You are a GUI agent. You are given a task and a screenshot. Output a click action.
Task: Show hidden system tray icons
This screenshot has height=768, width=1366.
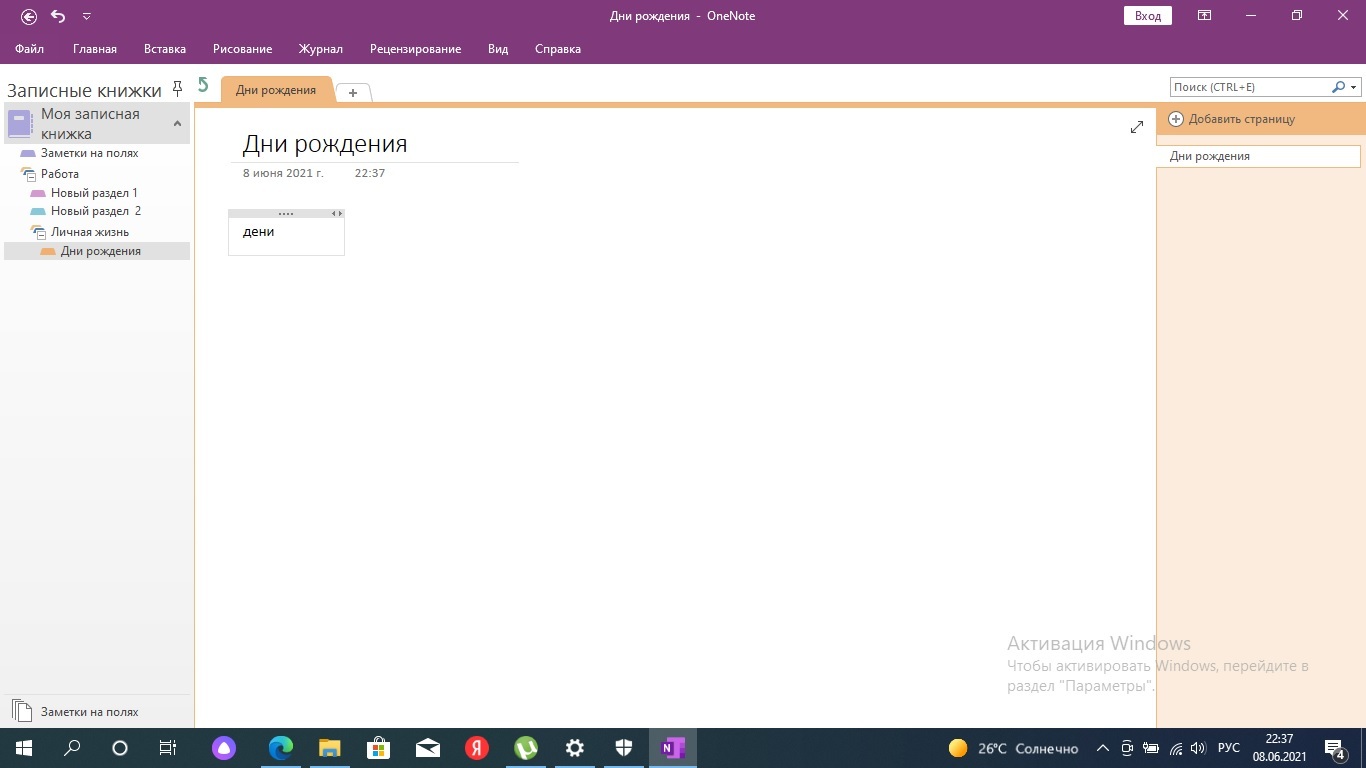click(1103, 748)
